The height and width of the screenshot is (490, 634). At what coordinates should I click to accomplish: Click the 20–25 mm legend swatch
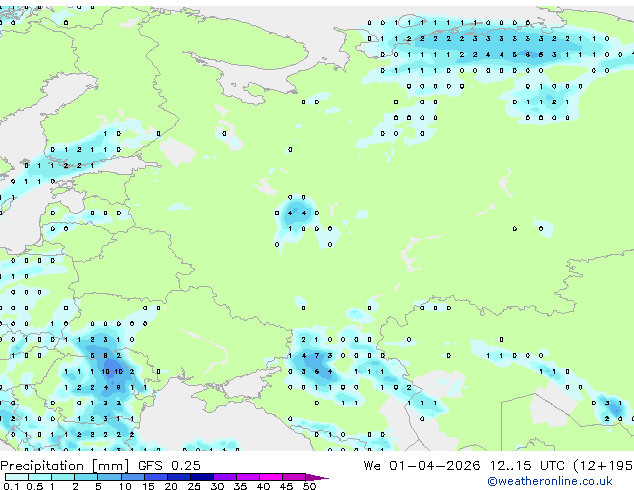[179, 477]
